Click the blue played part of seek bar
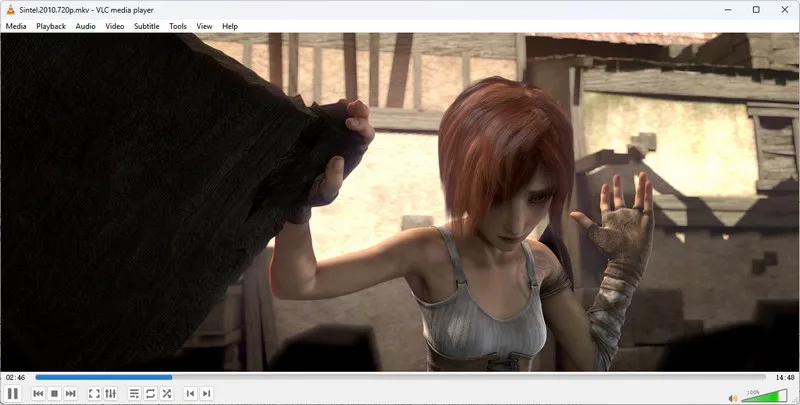 (x=104, y=377)
